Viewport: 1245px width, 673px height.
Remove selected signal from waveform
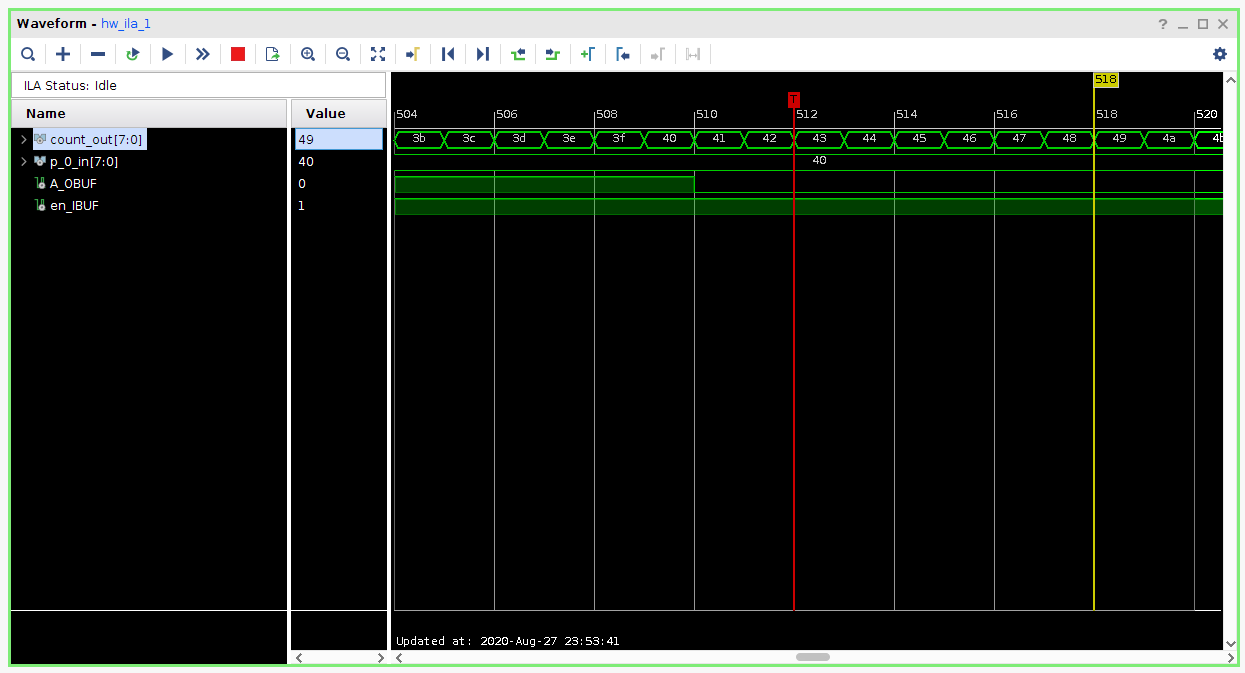[x=97, y=54]
